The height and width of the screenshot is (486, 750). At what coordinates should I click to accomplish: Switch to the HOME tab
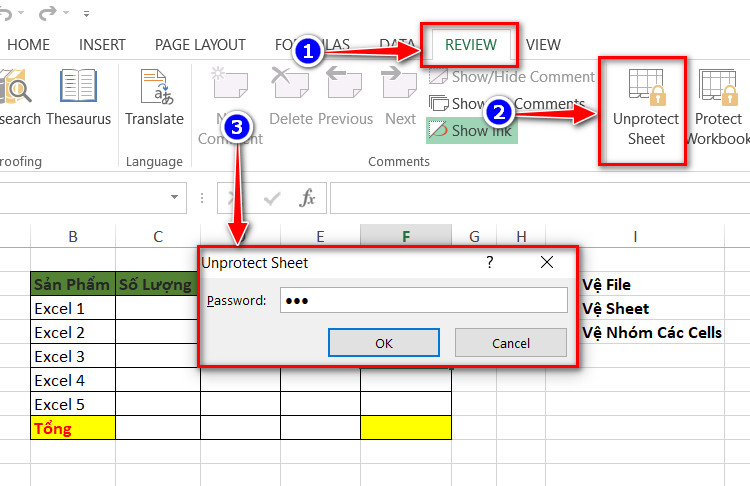tap(28, 44)
